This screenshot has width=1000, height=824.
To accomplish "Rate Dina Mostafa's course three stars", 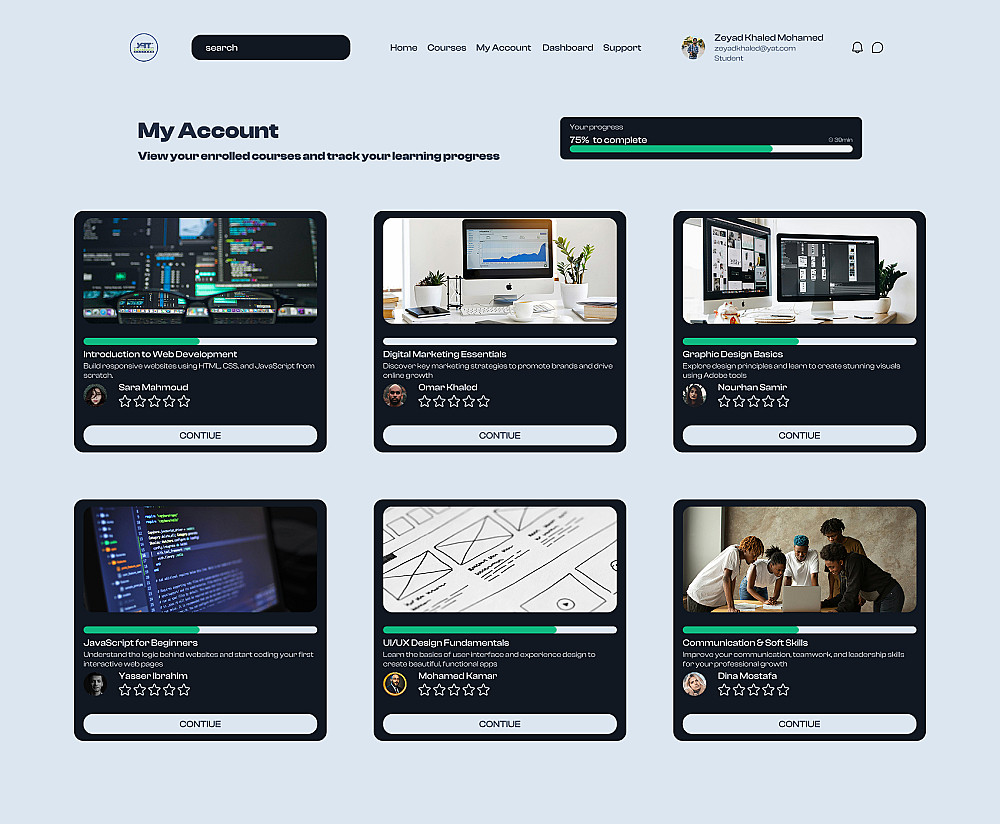I will tap(754, 689).
